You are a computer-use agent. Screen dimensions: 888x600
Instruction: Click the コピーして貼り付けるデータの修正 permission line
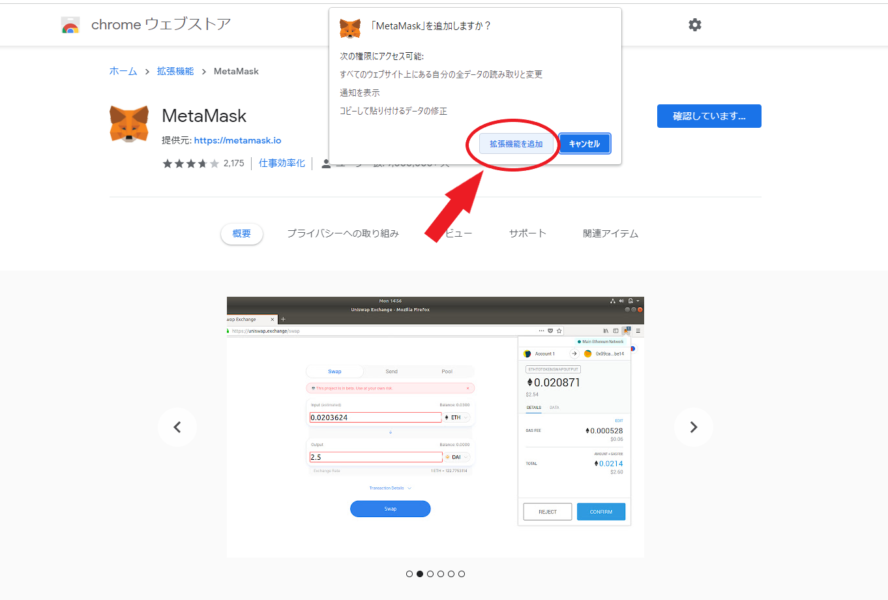pos(393,110)
